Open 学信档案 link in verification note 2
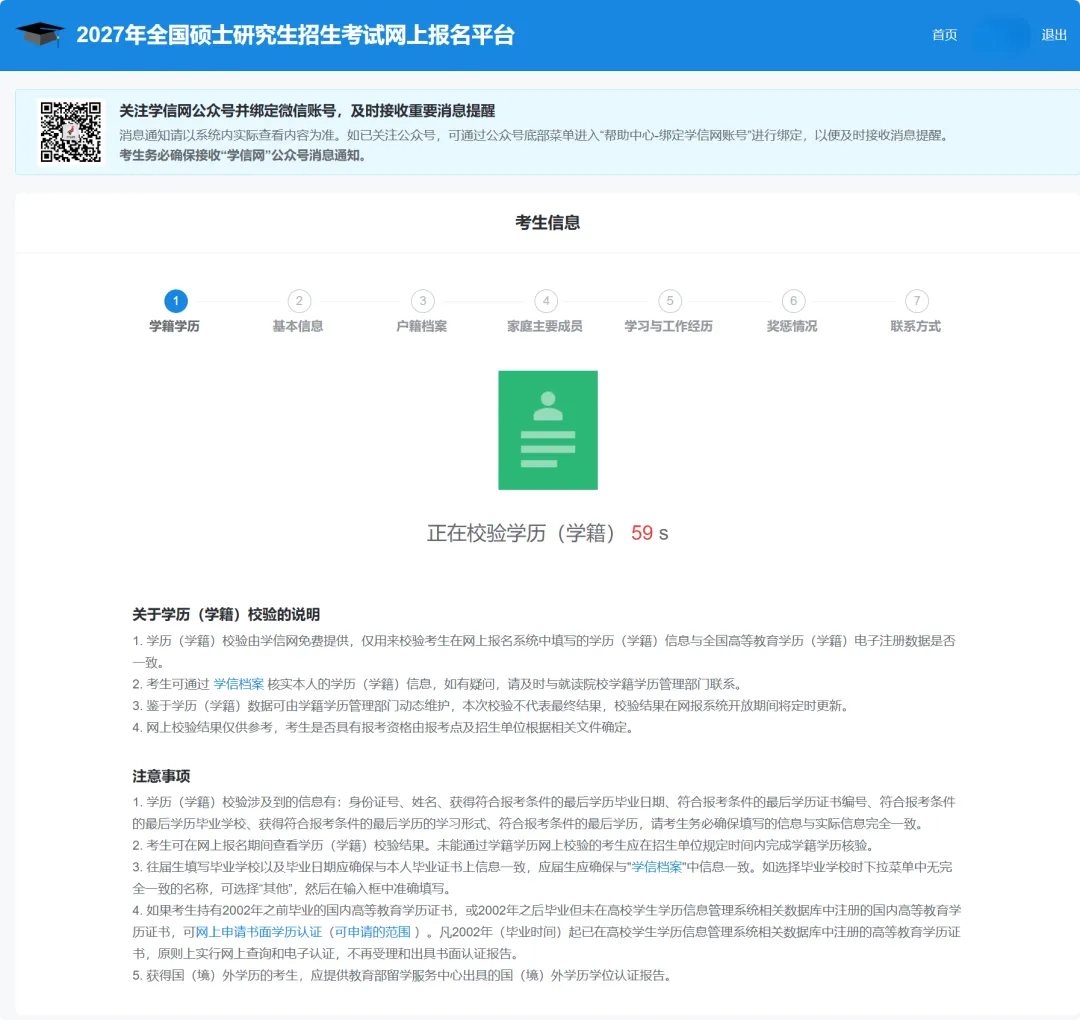 click(x=238, y=684)
